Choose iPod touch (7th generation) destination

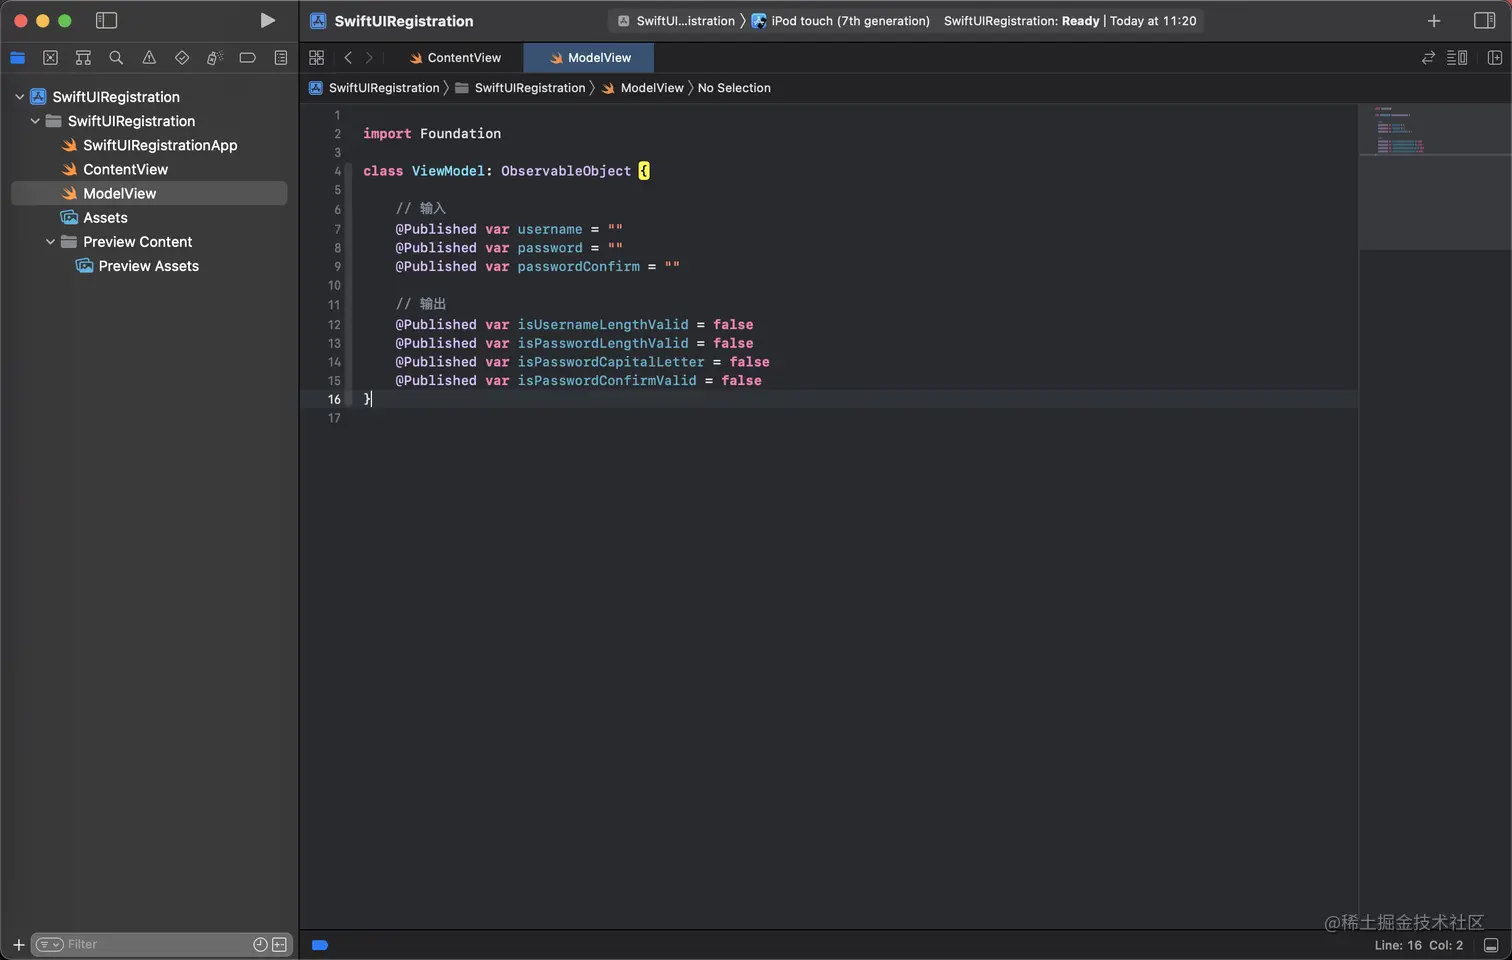(840, 20)
